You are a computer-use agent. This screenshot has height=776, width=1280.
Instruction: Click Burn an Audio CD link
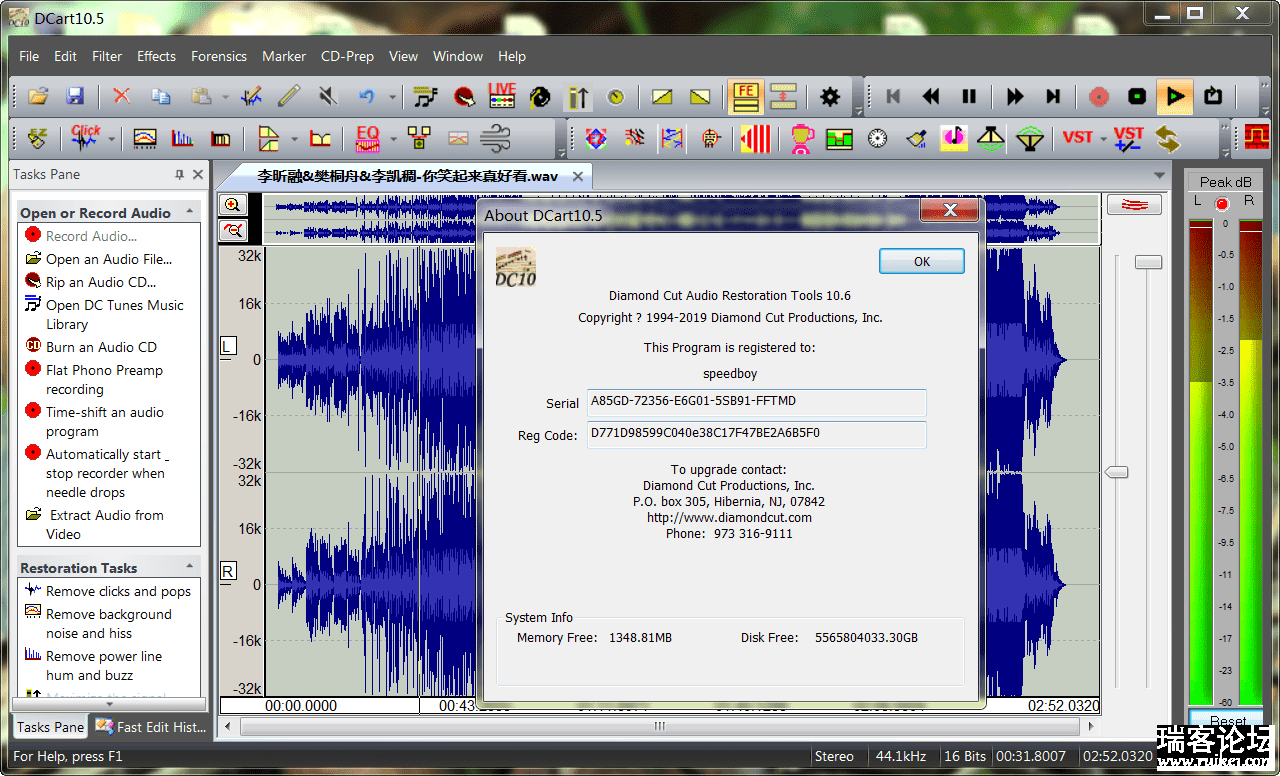click(101, 347)
